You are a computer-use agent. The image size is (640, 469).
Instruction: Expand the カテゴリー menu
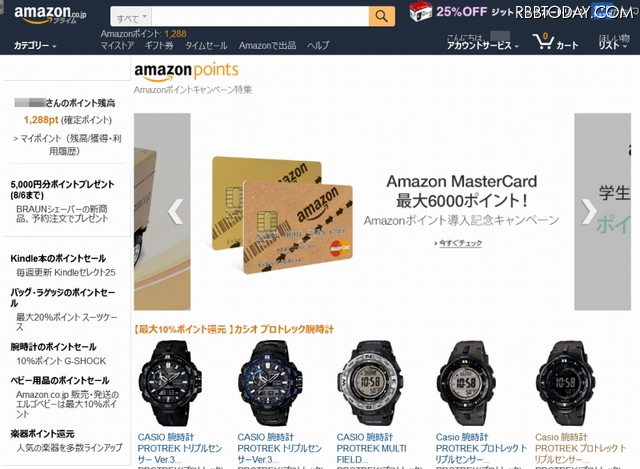tap(35, 46)
